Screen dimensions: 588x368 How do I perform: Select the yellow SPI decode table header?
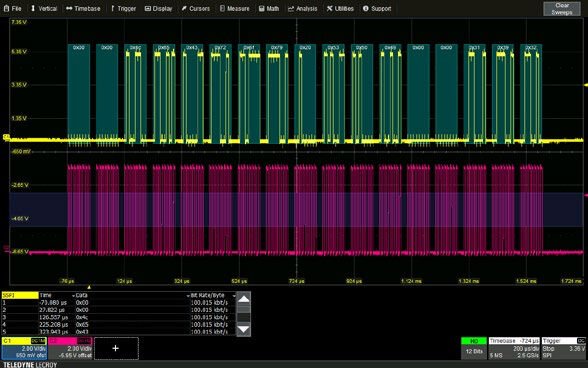tap(20, 295)
